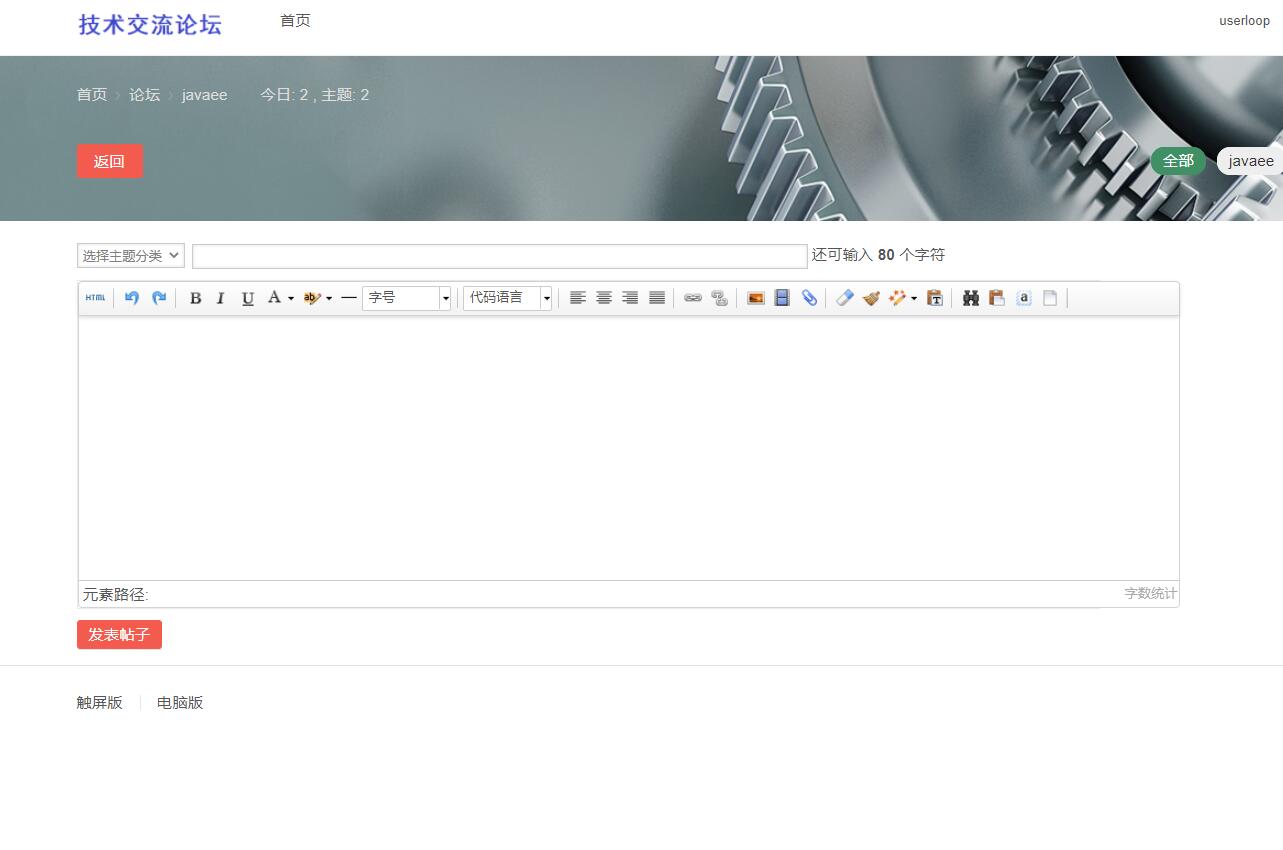Image resolution: width=1283 pixels, height=850 pixels.
Task: Click the 字数统计 word count label
Action: tap(1151, 594)
